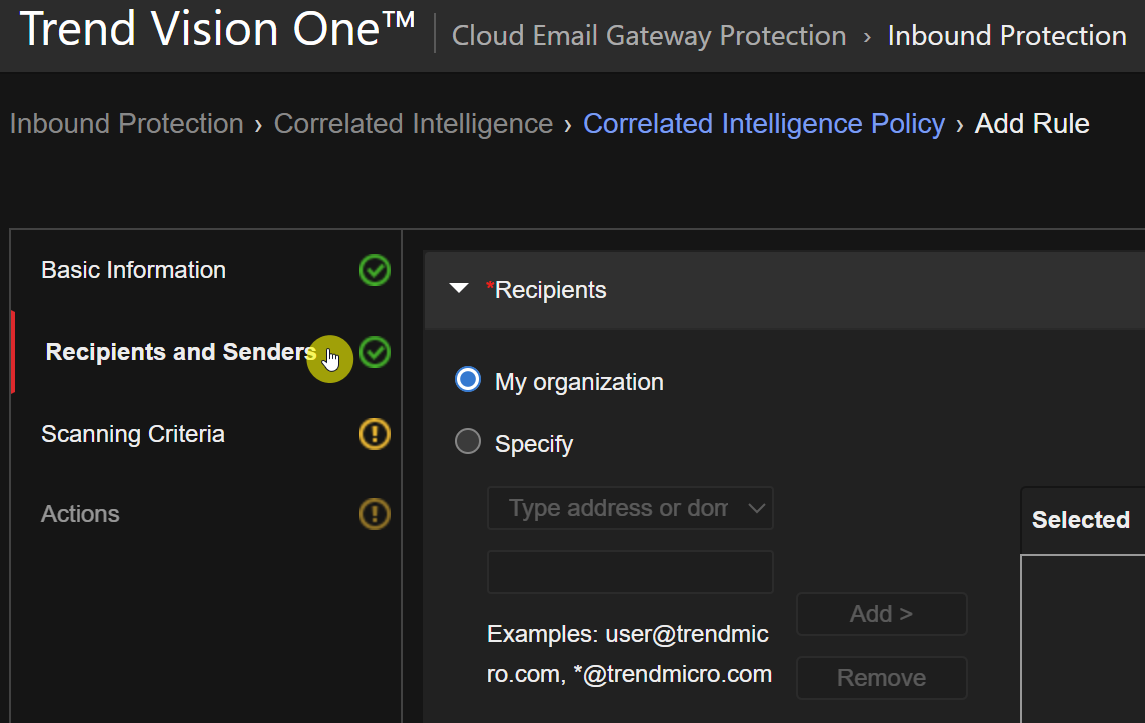Click Cloud Email Gateway Protection in the header
1145x723 pixels.
(649, 36)
